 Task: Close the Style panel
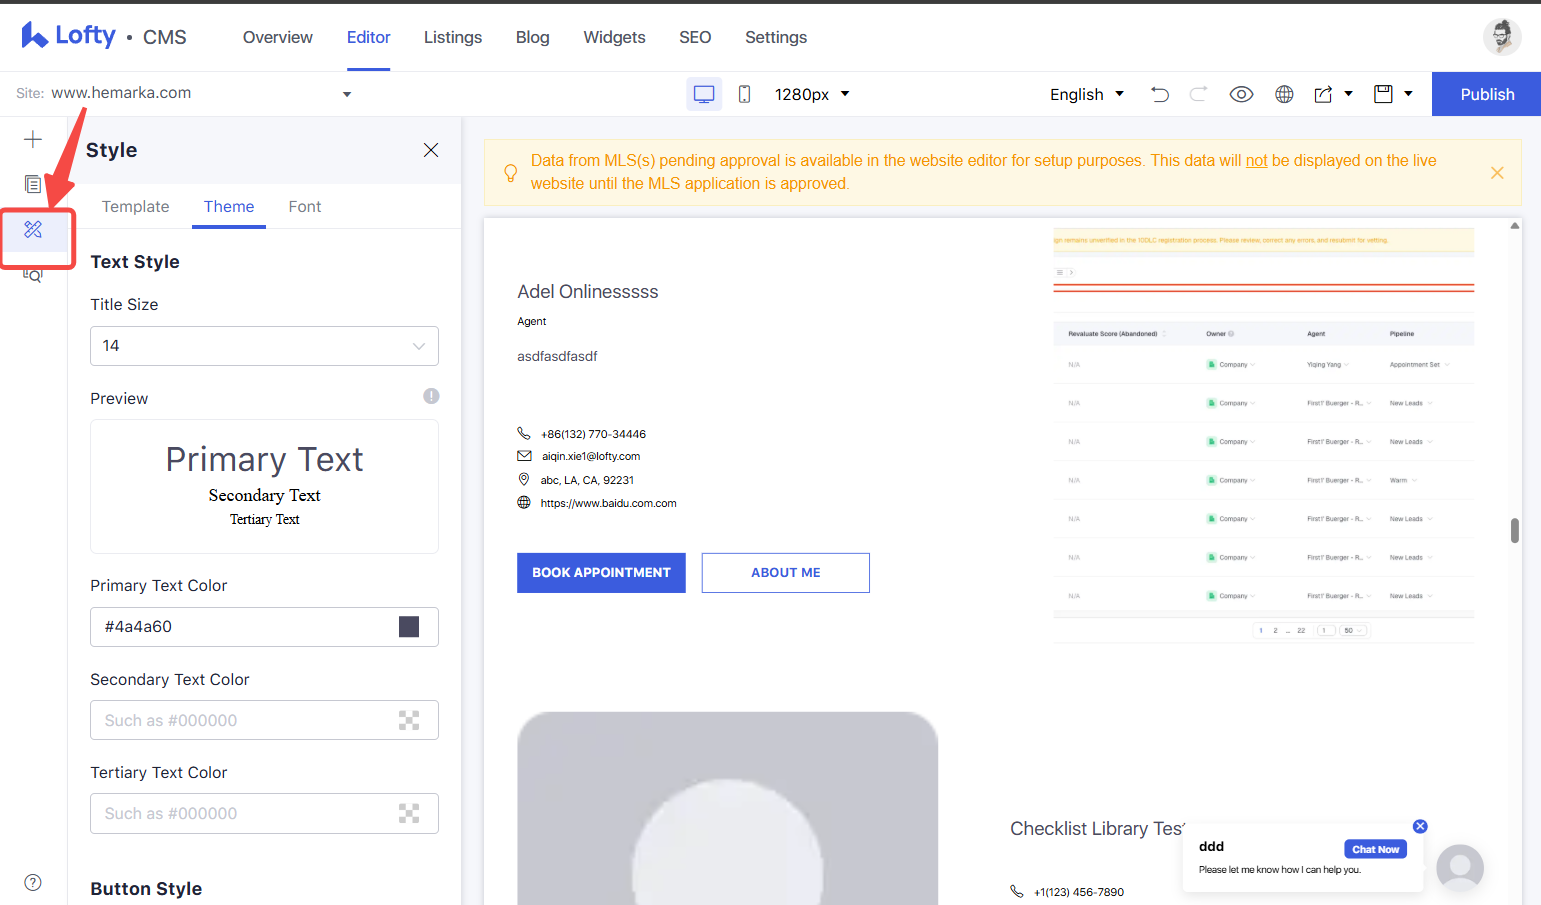pyautogui.click(x=431, y=150)
